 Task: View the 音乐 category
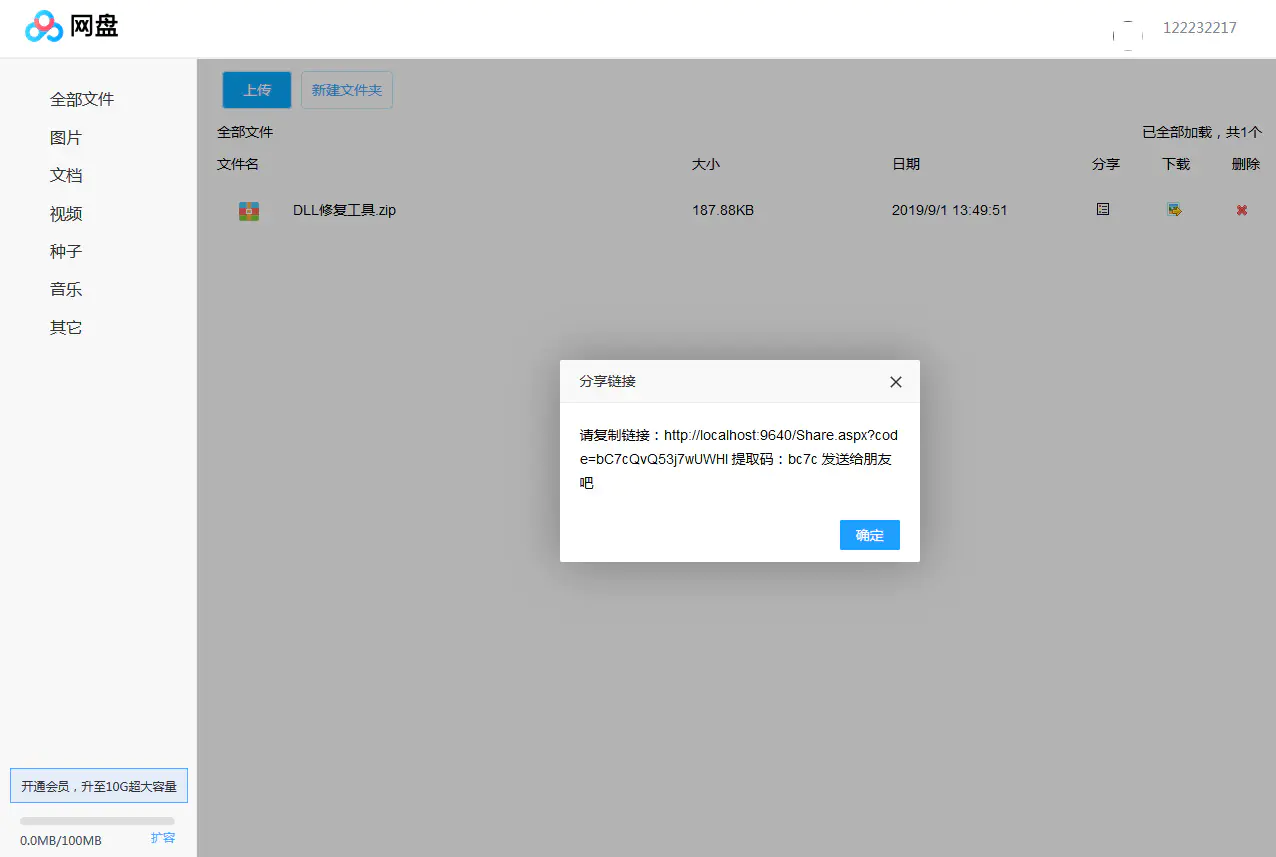(x=66, y=289)
